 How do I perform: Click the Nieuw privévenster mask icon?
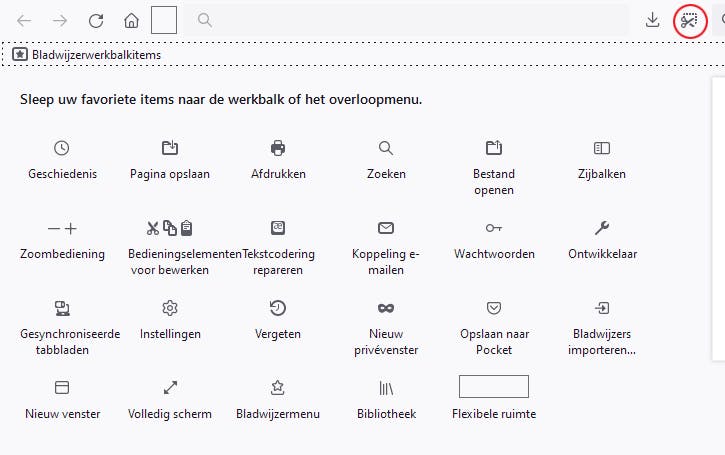(x=386, y=307)
